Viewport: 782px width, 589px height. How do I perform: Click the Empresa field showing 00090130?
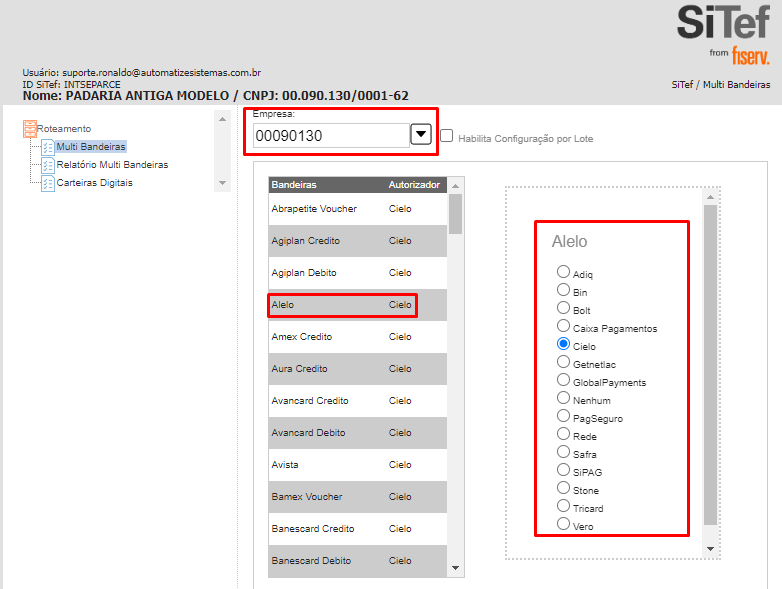(x=331, y=136)
